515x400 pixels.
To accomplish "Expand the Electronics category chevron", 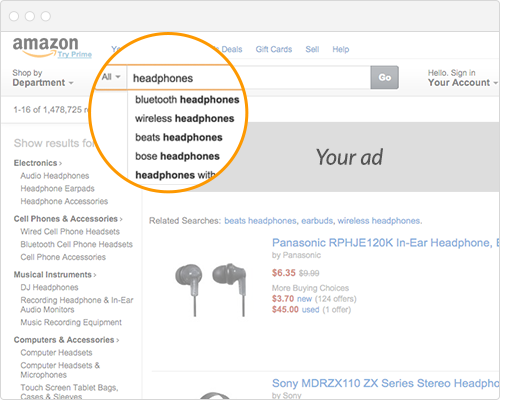I will (60, 163).
